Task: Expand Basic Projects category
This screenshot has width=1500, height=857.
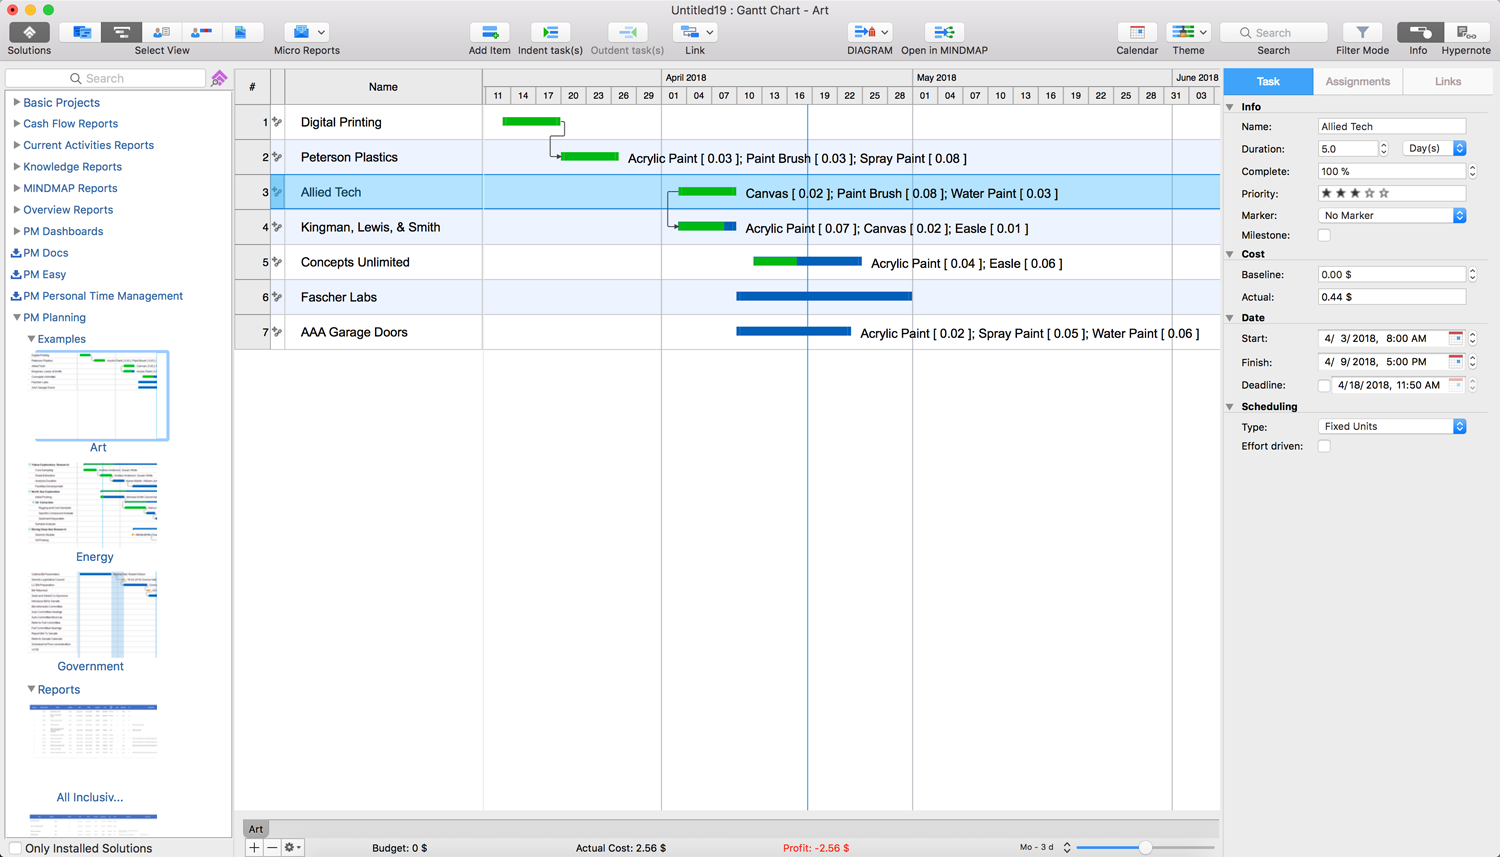Action: pyautogui.click(x=16, y=102)
